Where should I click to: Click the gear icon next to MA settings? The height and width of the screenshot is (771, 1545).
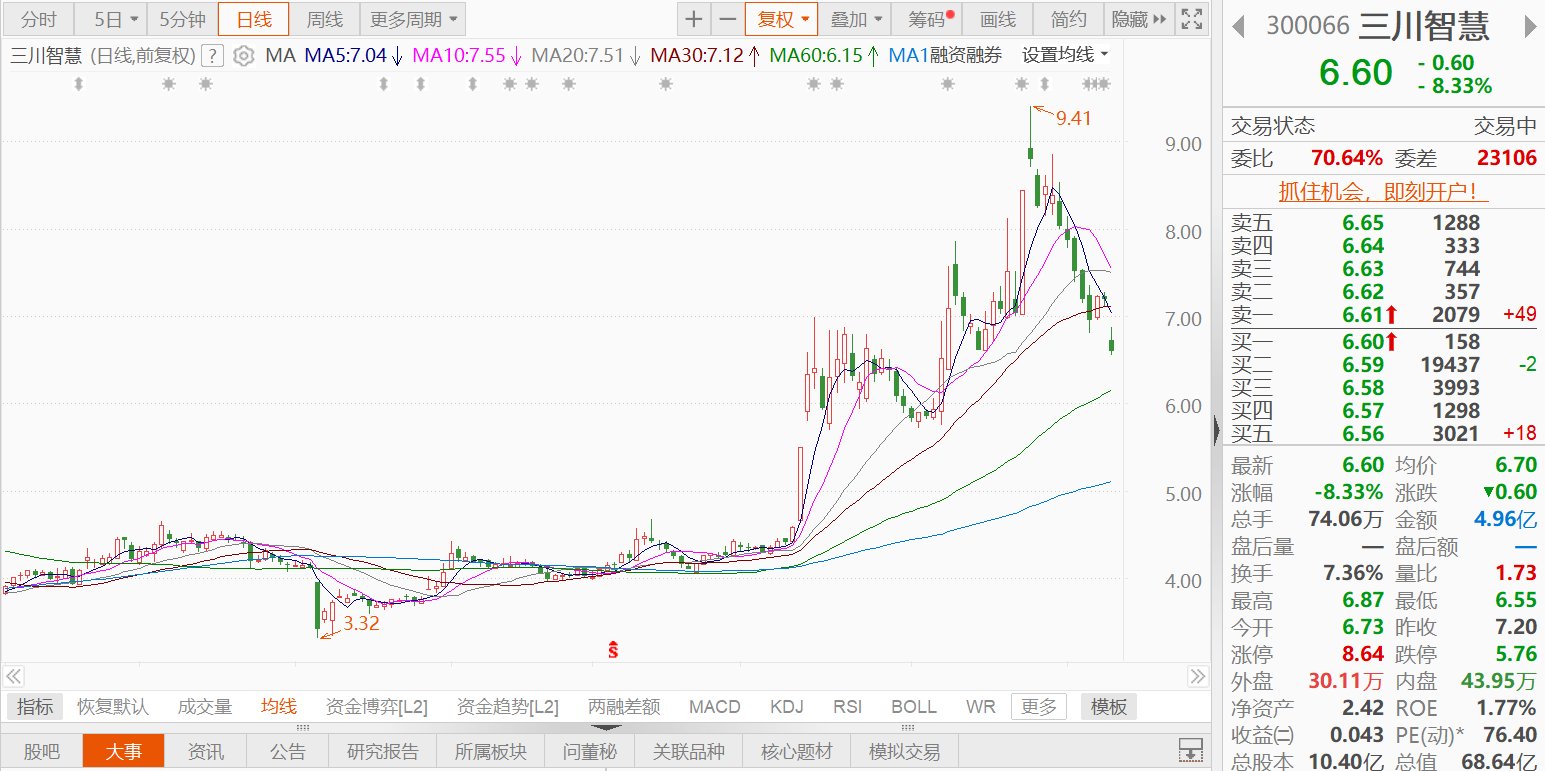243,57
